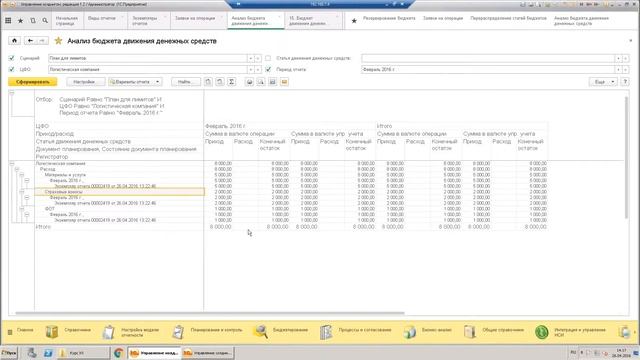Launch Chrome from the taskbar
This screenshot has height=360, width=640.
118,353
